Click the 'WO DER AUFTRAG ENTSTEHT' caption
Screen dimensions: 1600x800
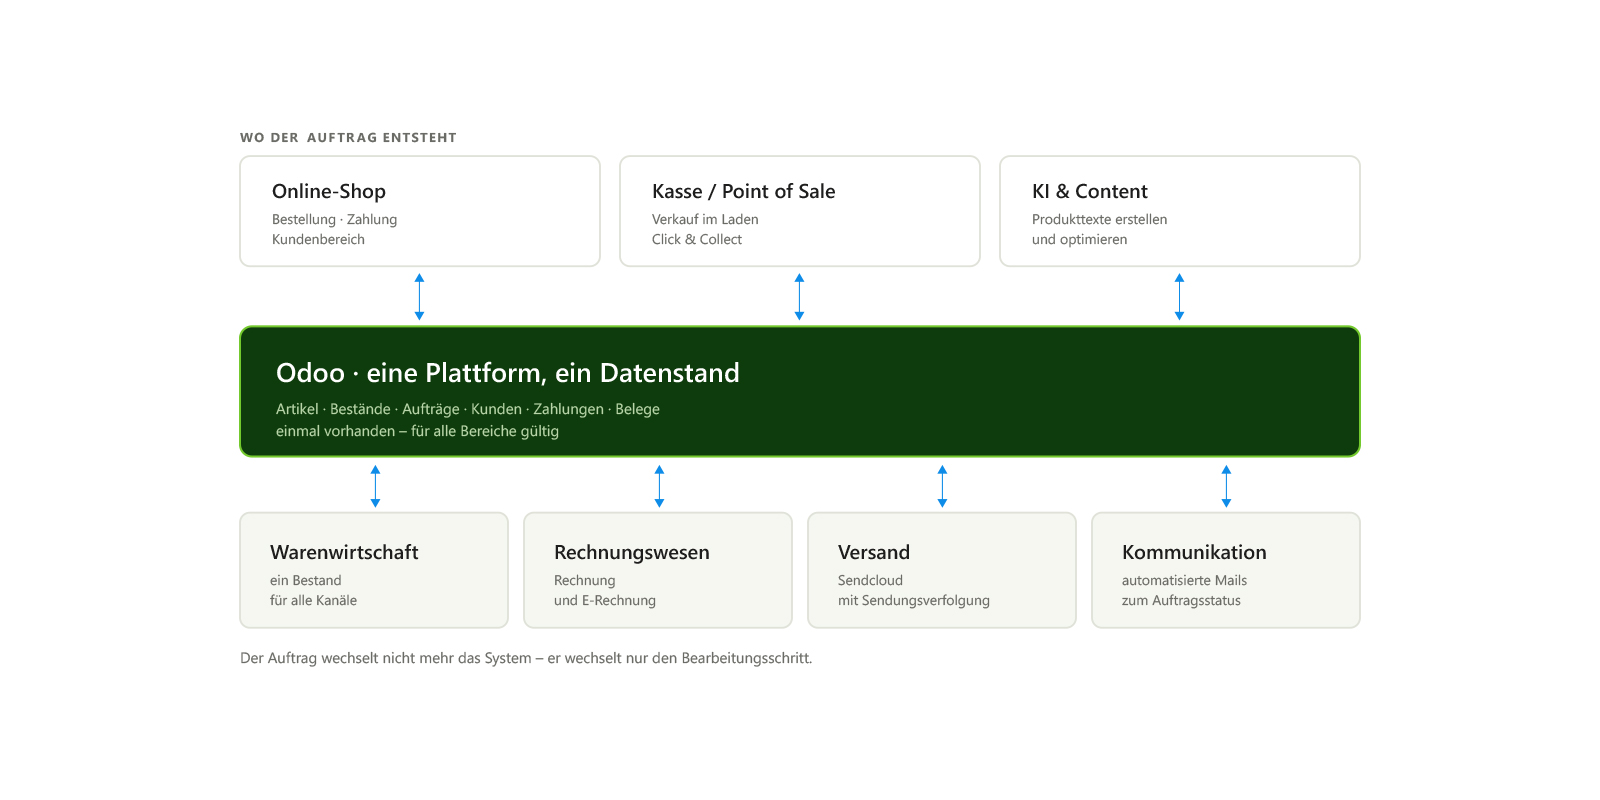[348, 138]
